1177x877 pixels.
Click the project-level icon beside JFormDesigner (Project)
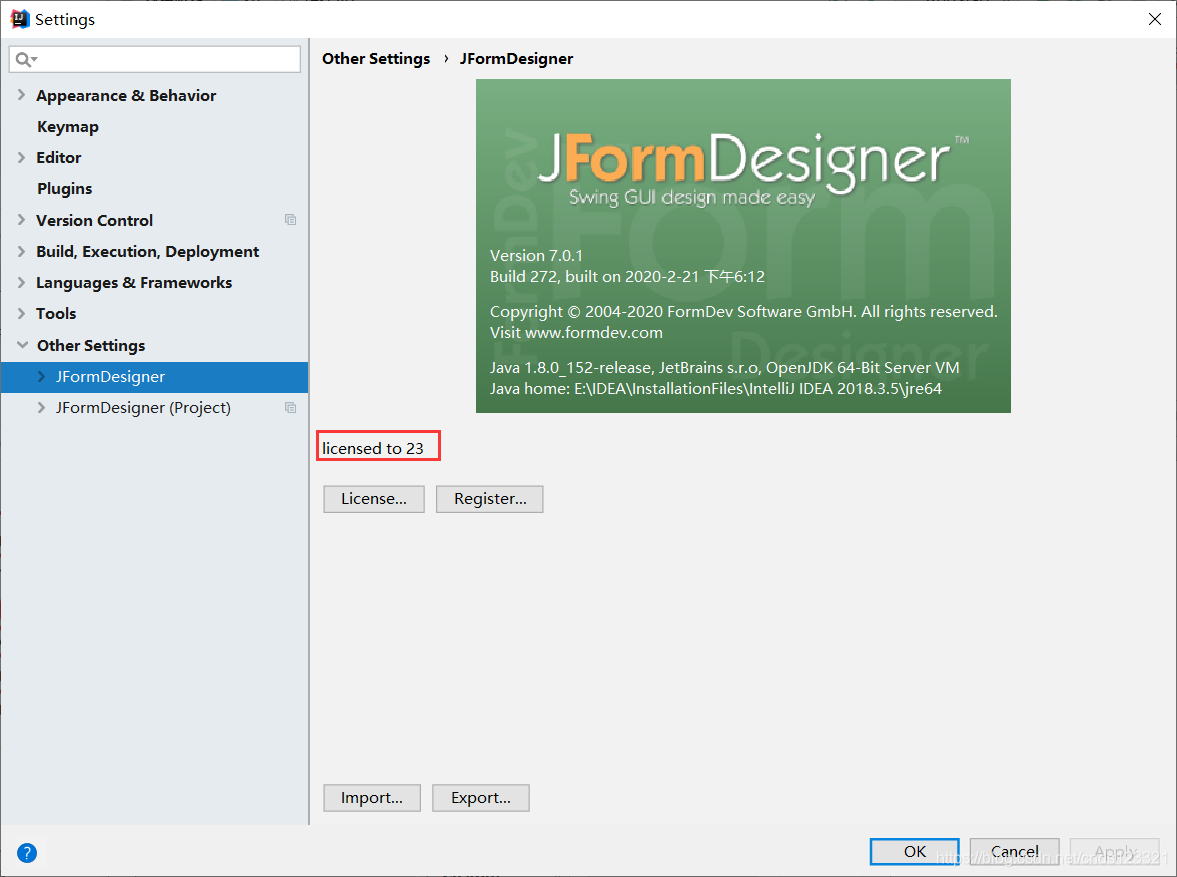click(x=290, y=408)
